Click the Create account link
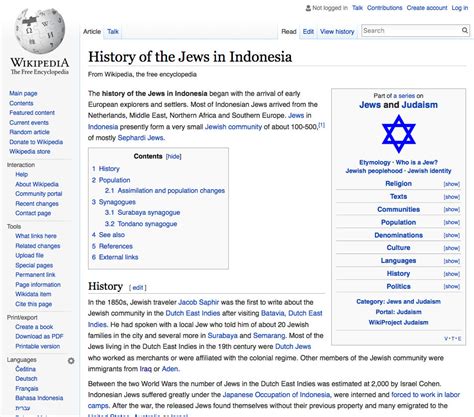This screenshot has width=474, height=417. point(427,8)
